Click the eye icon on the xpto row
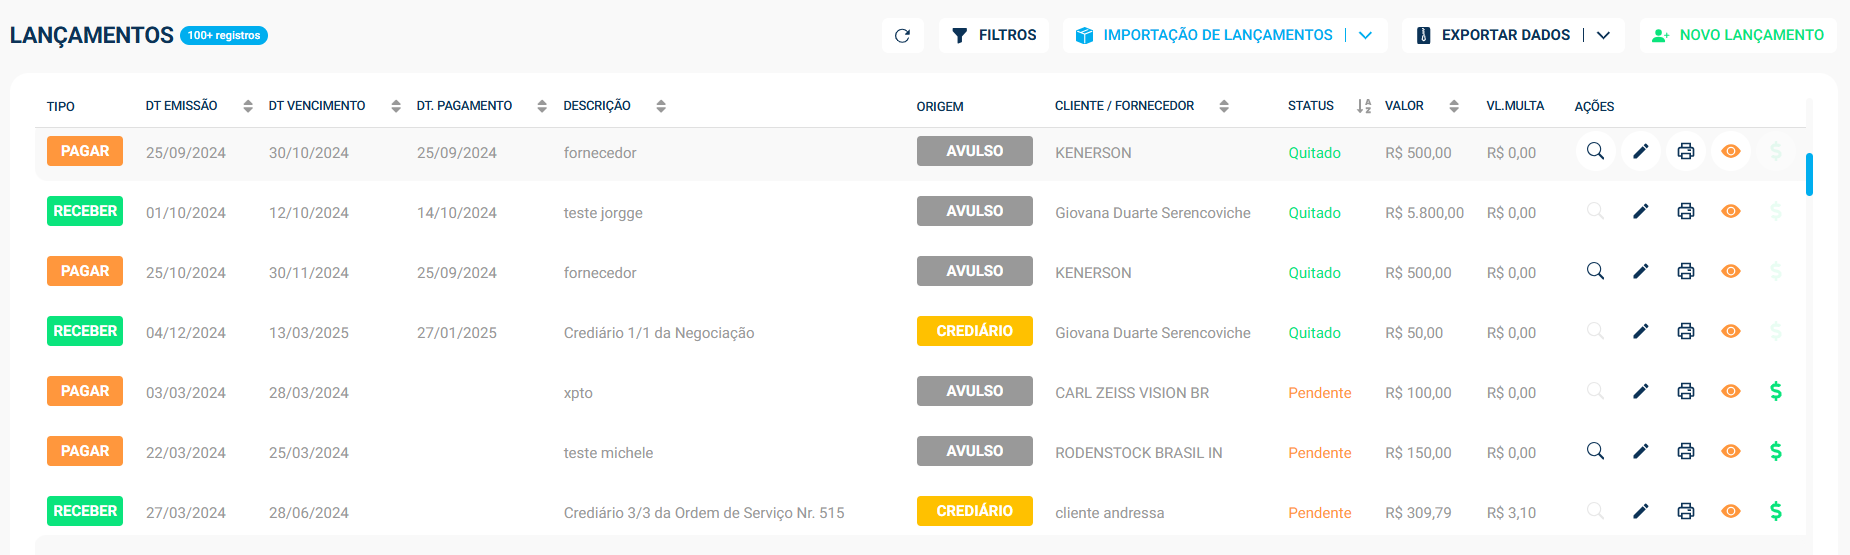1850x555 pixels. [1730, 391]
